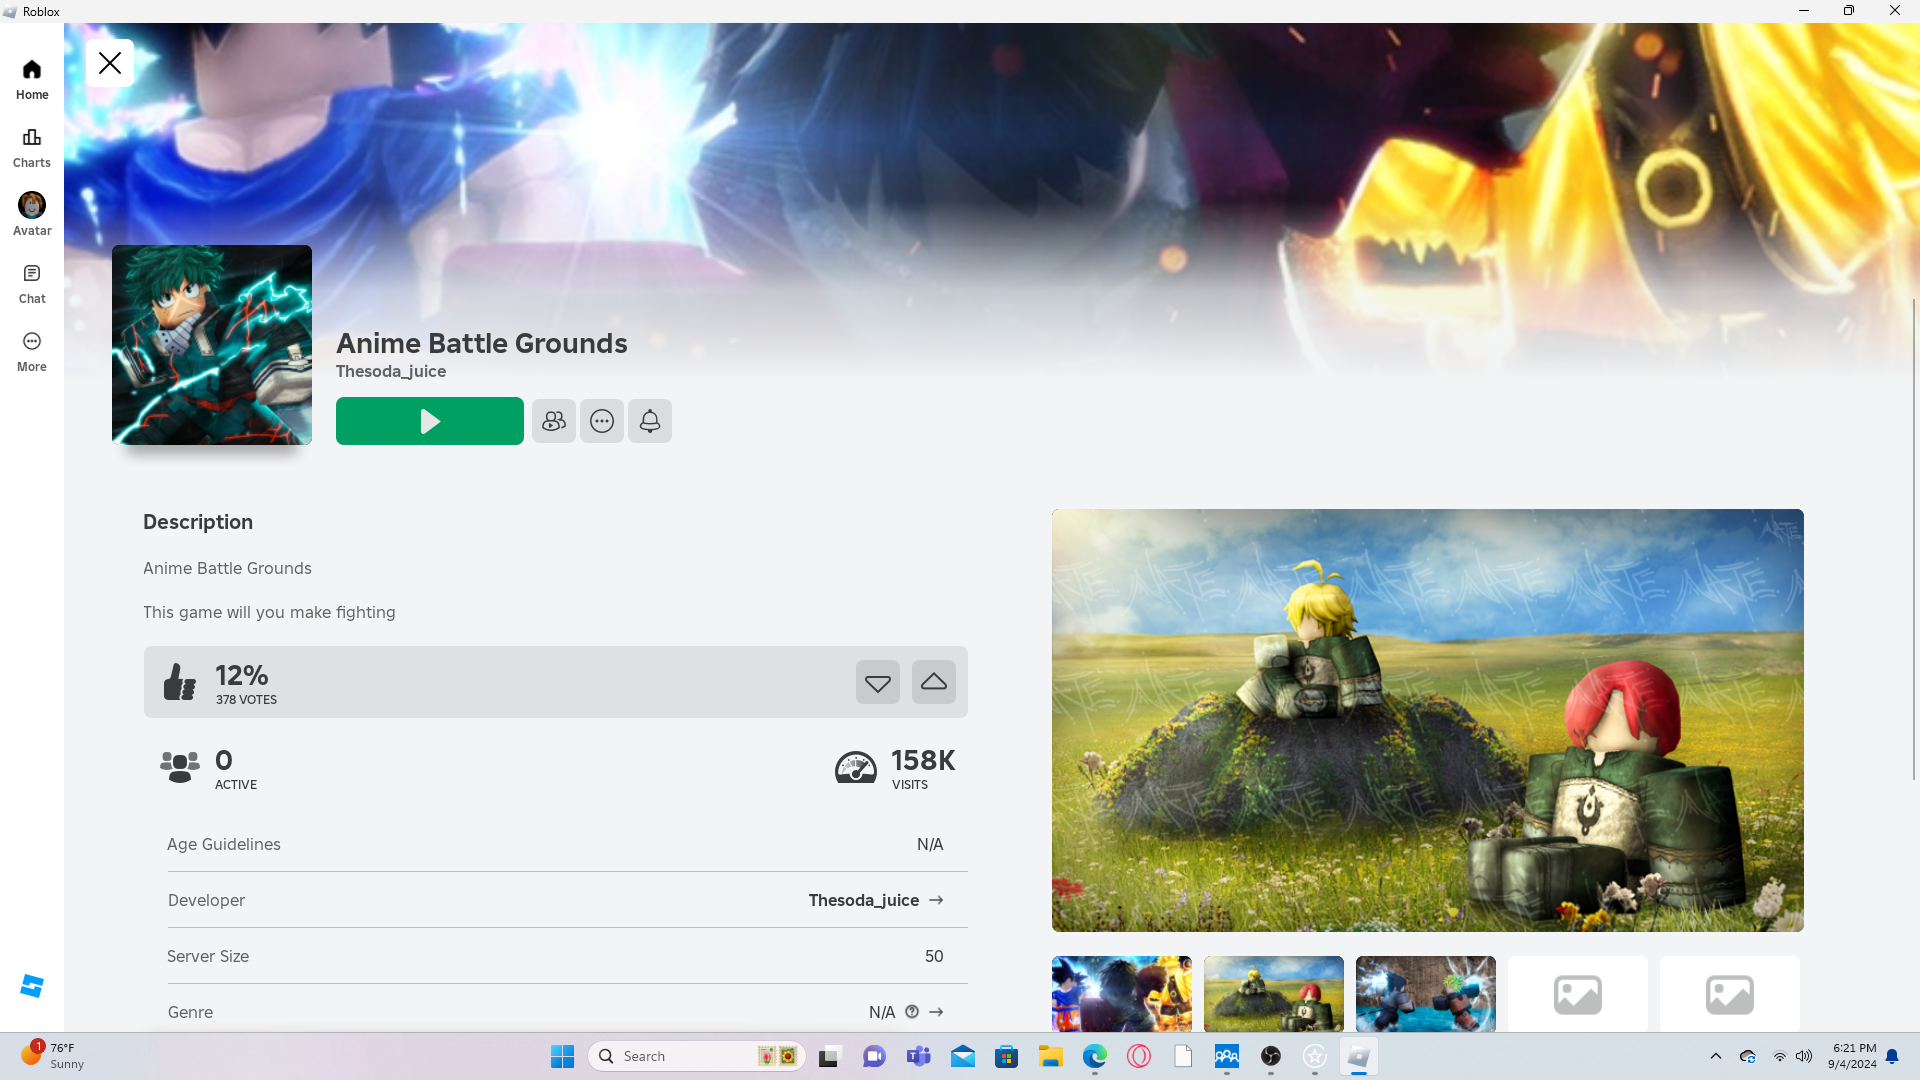1920x1080 pixels.
Task: Select the third screenshot thumbnail
Action: [1425, 993]
